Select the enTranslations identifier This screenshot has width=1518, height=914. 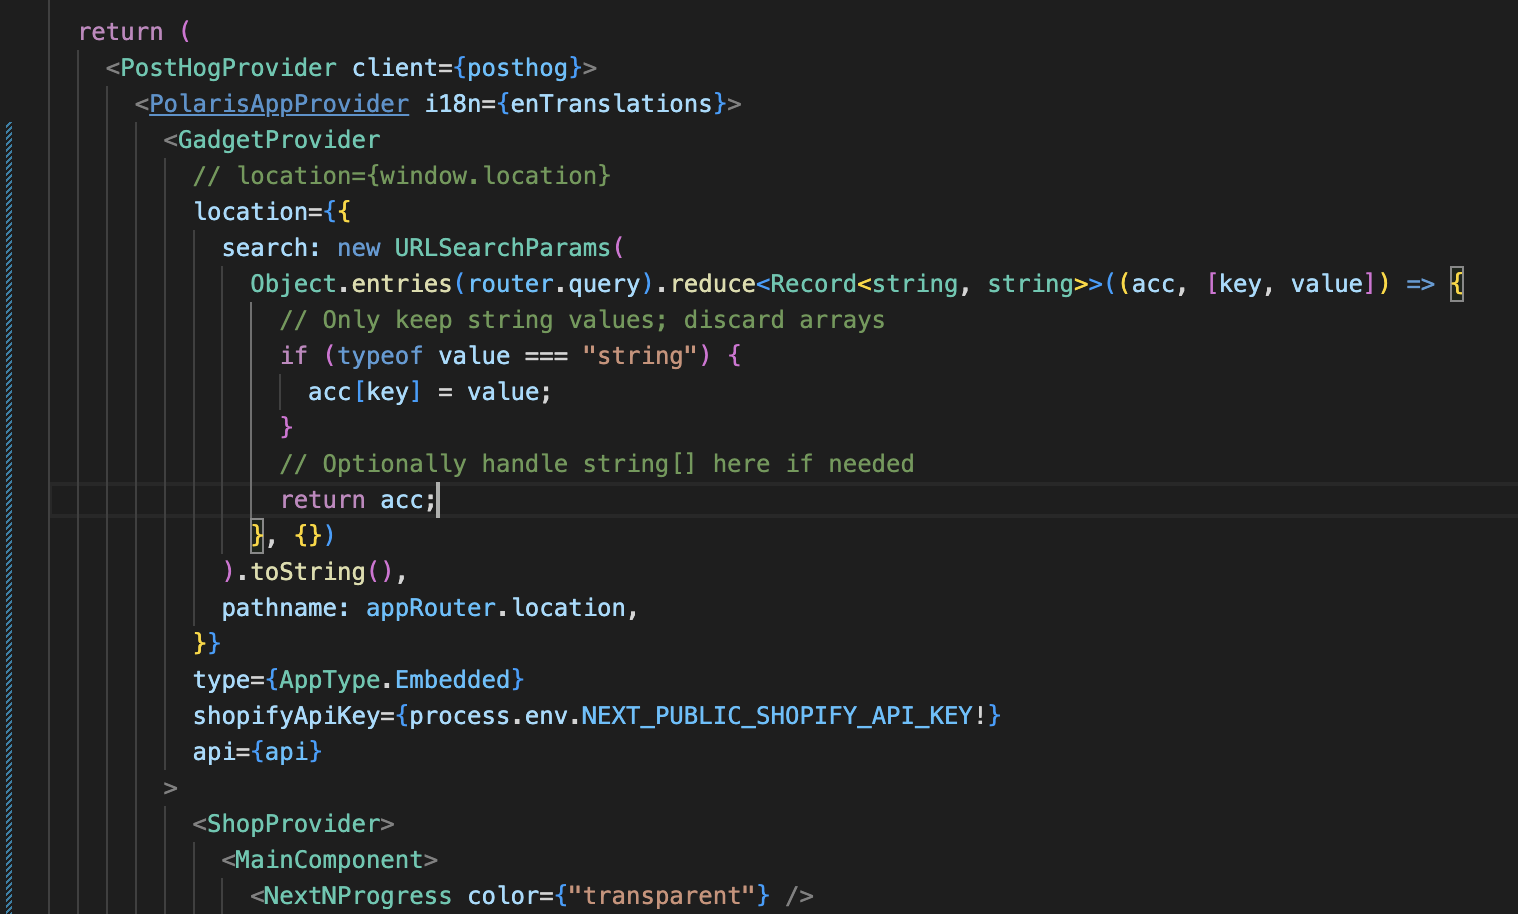coord(611,104)
